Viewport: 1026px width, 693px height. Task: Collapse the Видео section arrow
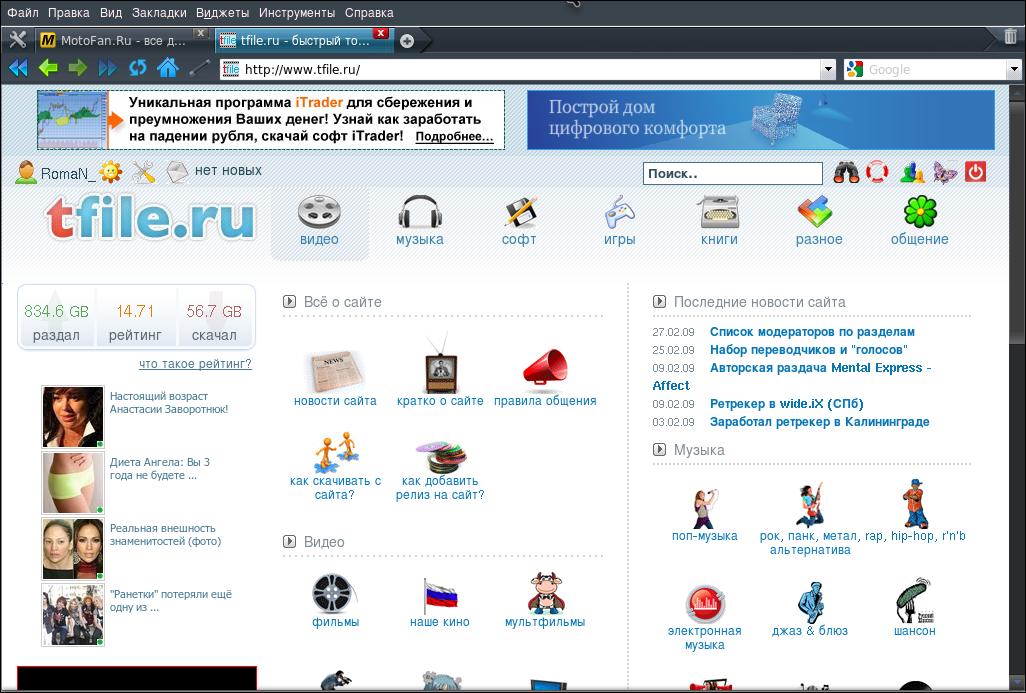pos(289,541)
